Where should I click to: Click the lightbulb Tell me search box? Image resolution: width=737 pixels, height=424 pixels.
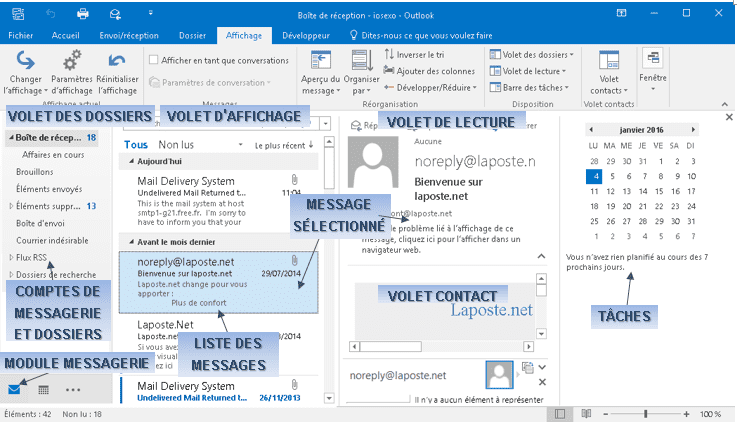tap(422, 36)
